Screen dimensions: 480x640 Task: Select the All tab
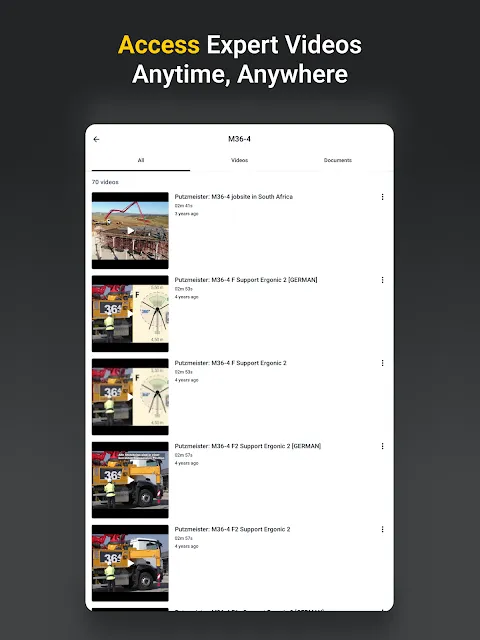click(x=141, y=160)
